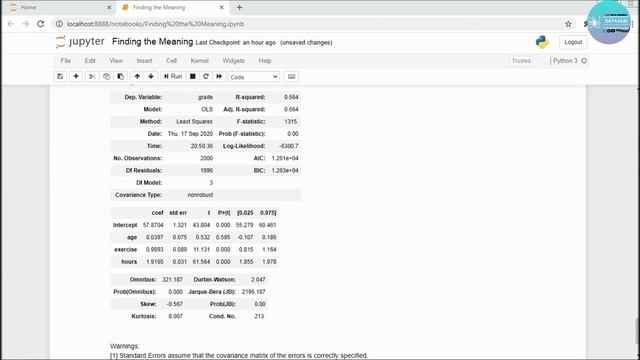Image resolution: width=640 pixels, height=360 pixels.
Task: Open the Help menu
Action: (265, 61)
